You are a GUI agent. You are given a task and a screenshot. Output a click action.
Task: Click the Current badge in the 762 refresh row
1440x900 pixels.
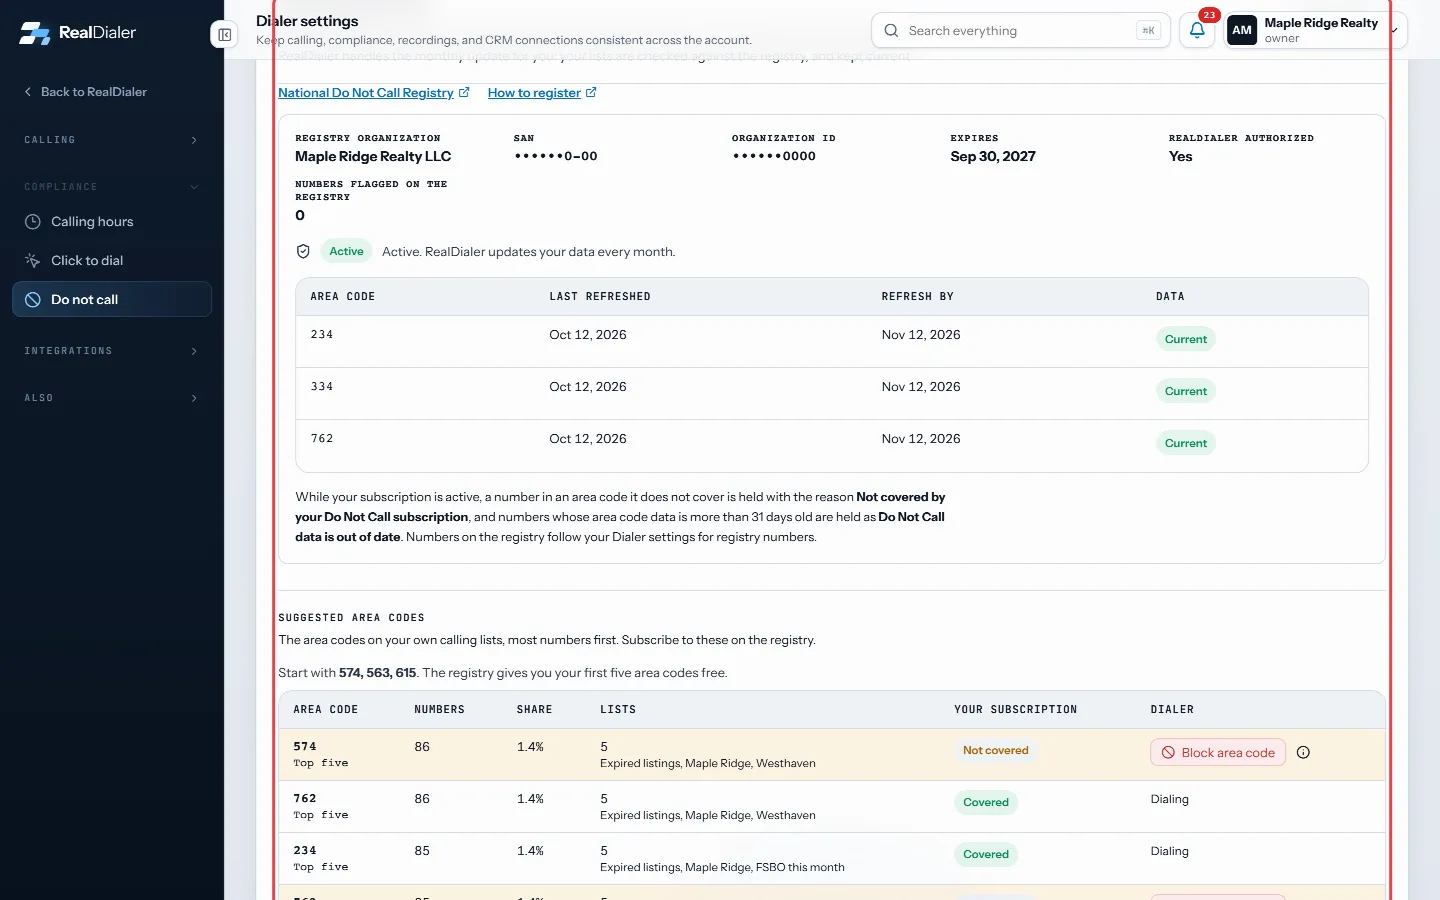[1186, 444]
